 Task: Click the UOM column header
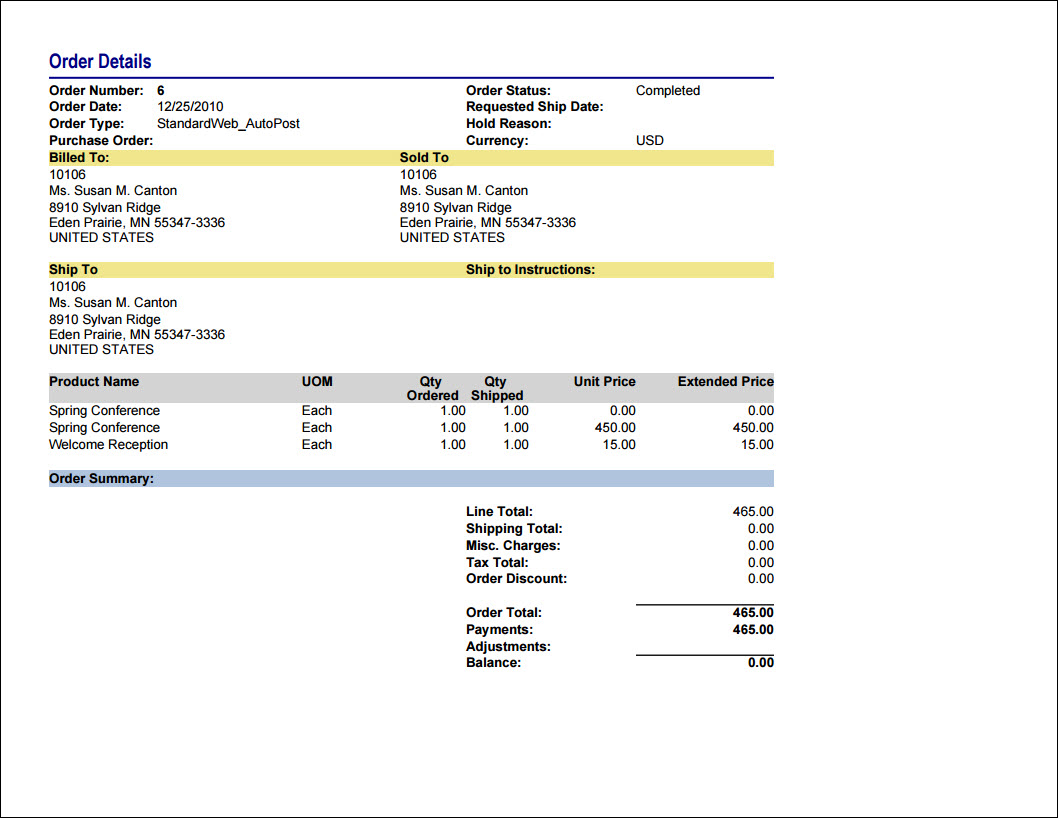[317, 381]
